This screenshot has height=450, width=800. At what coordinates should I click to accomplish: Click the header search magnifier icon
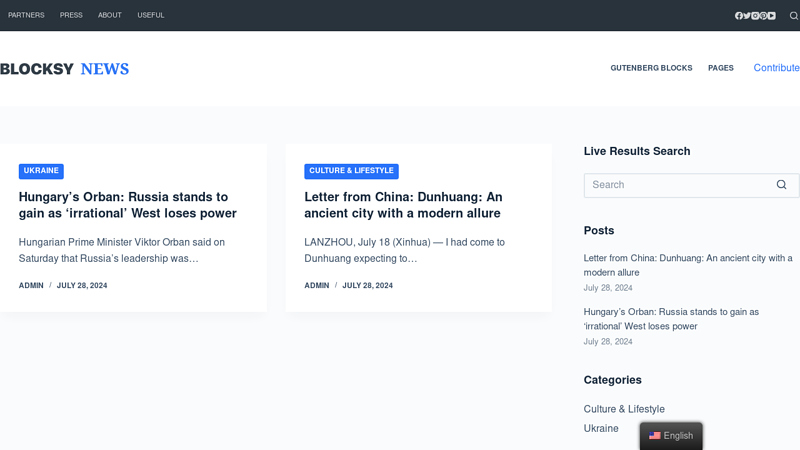(x=794, y=16)
